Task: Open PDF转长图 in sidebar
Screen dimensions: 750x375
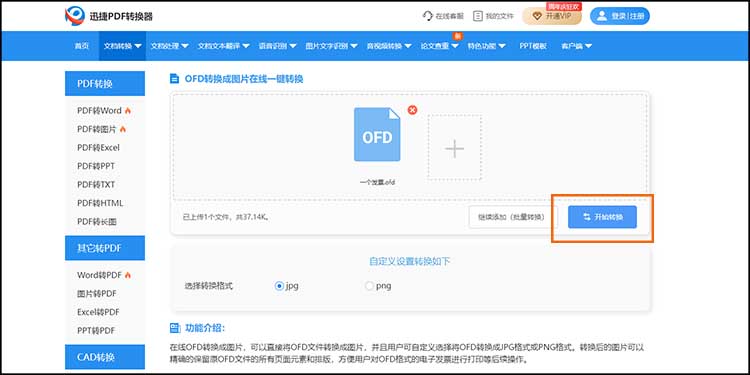Action: [x=97, y=222]
